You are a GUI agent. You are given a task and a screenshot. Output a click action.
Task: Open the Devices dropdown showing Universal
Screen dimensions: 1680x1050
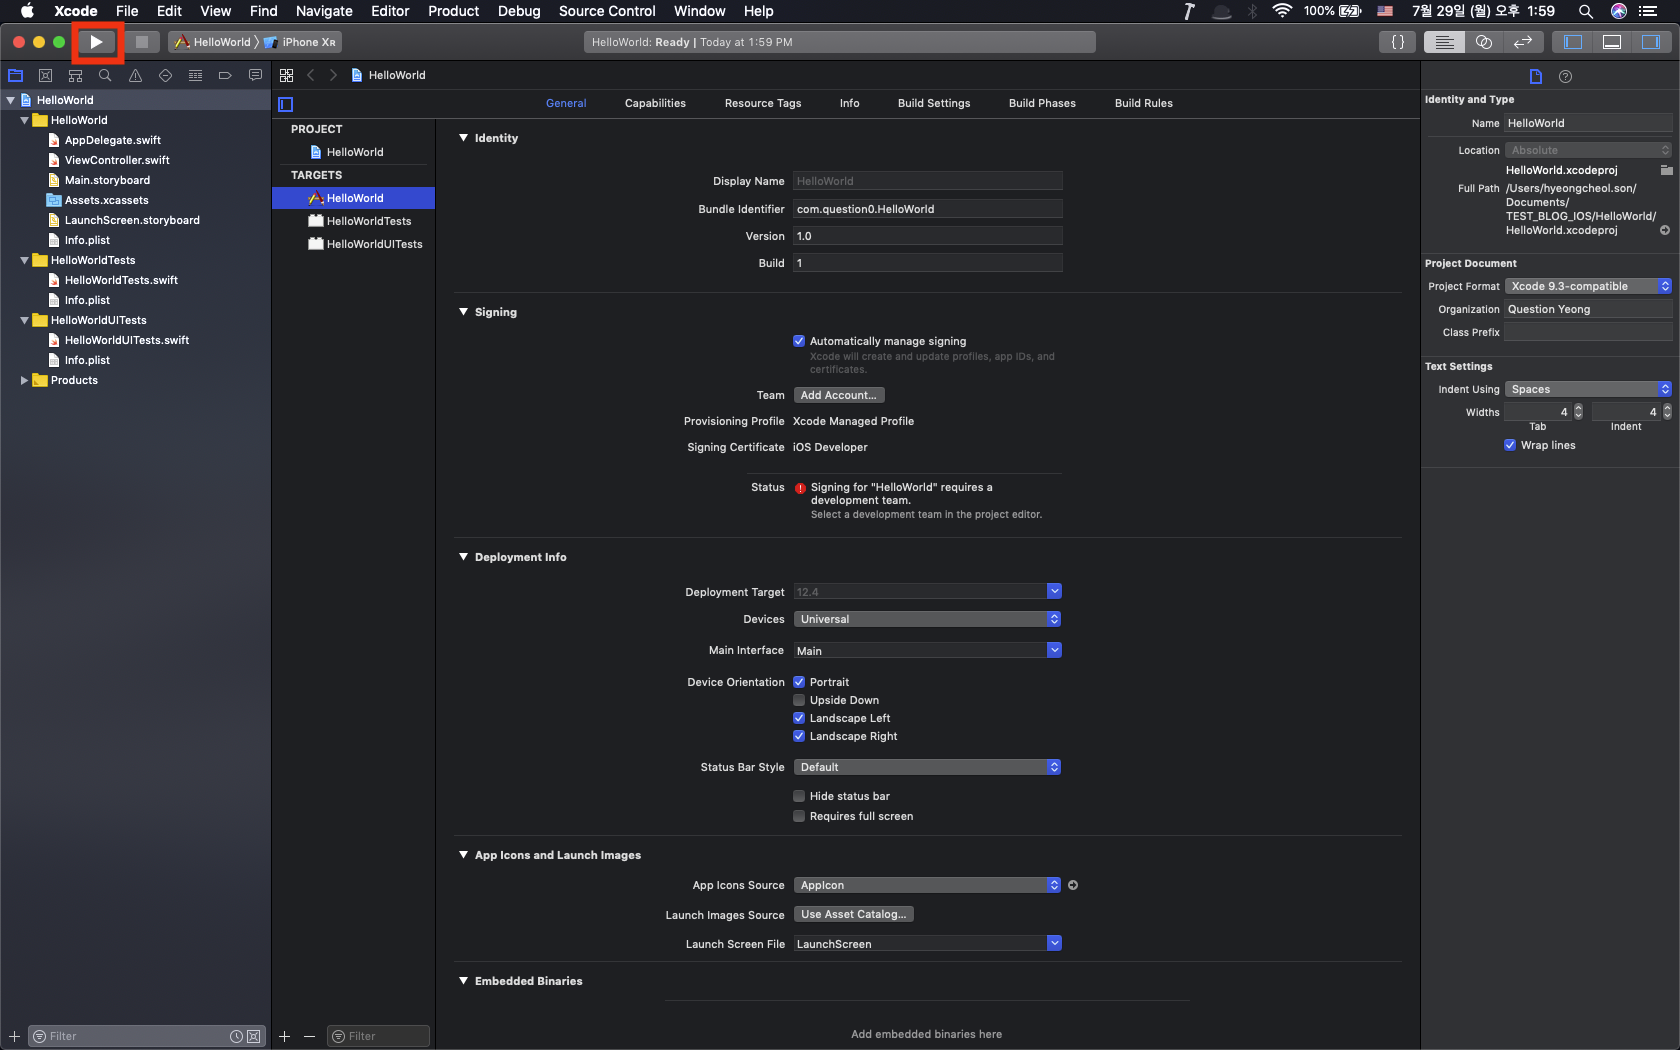[927, 619]
